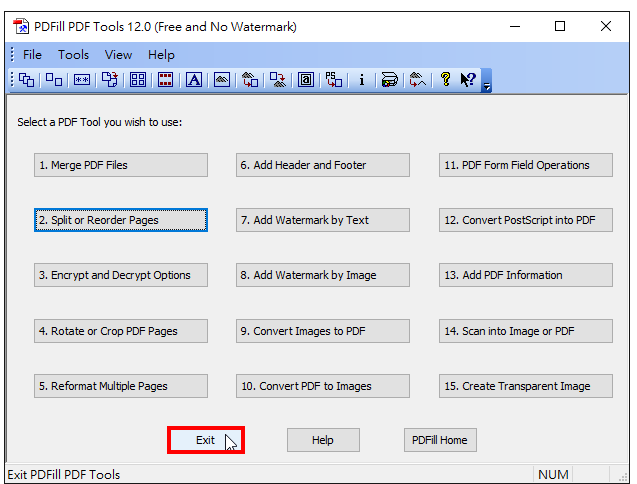637x484 pixels.
Task: Click the '13. Add PDF Information' button
Action: (x=526, y=275)
